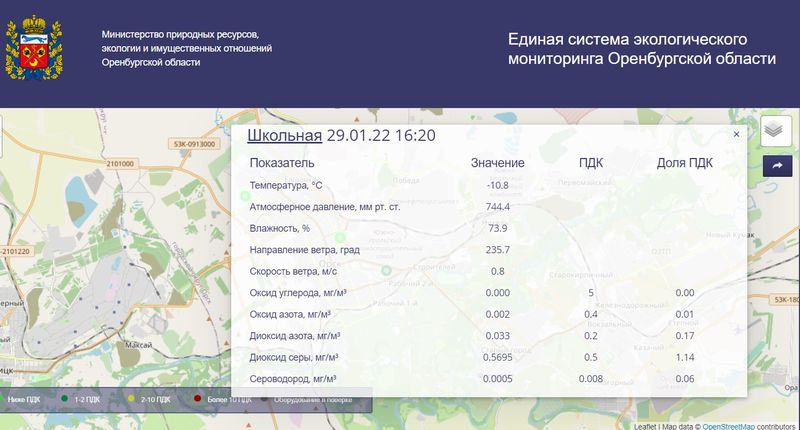Click the Сероводород value 0.0005
The height and width of the screenshot is (430, 800).
pos(497,378)
